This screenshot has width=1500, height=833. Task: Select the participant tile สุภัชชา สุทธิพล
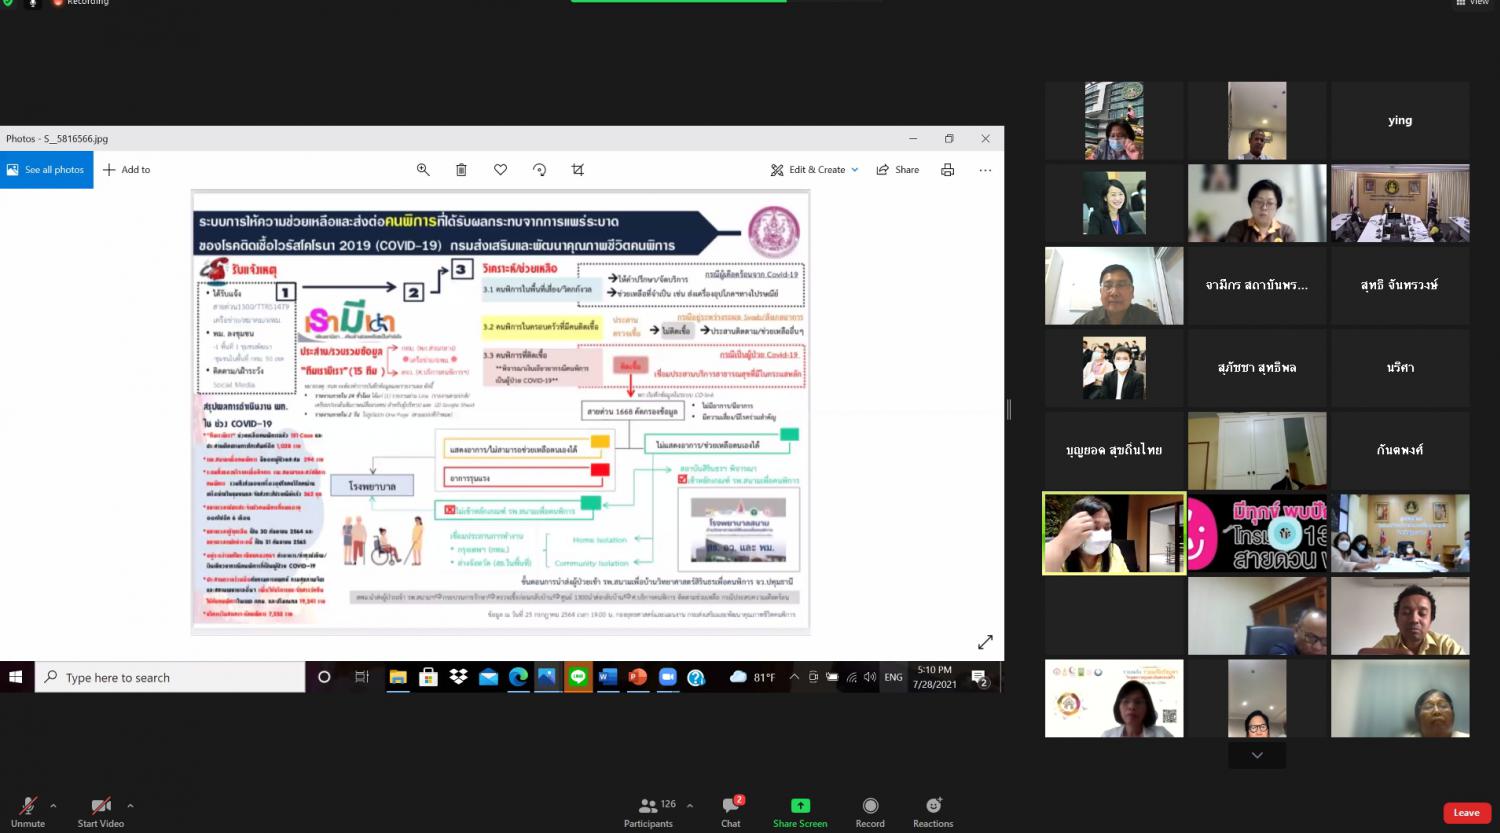click(x=1257, y=368)
